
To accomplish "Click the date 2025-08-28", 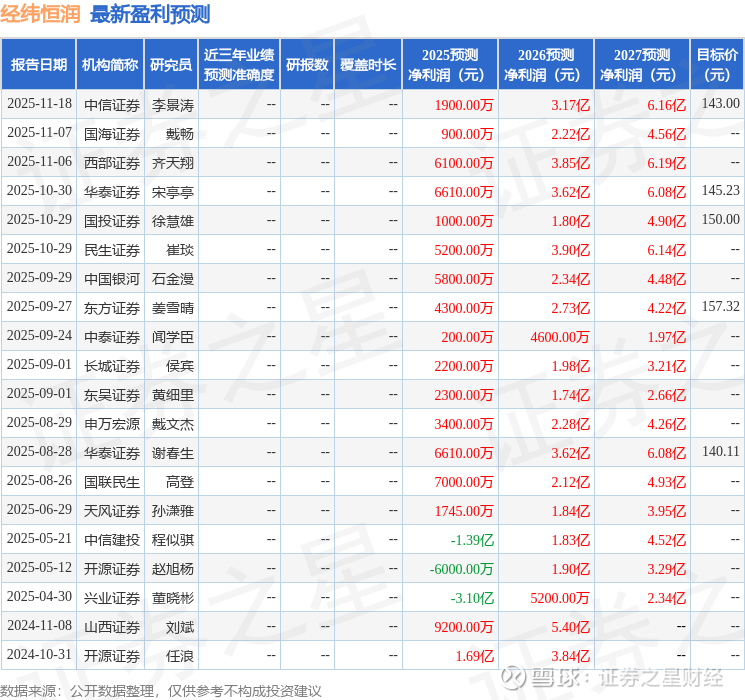I will point(39,451).
